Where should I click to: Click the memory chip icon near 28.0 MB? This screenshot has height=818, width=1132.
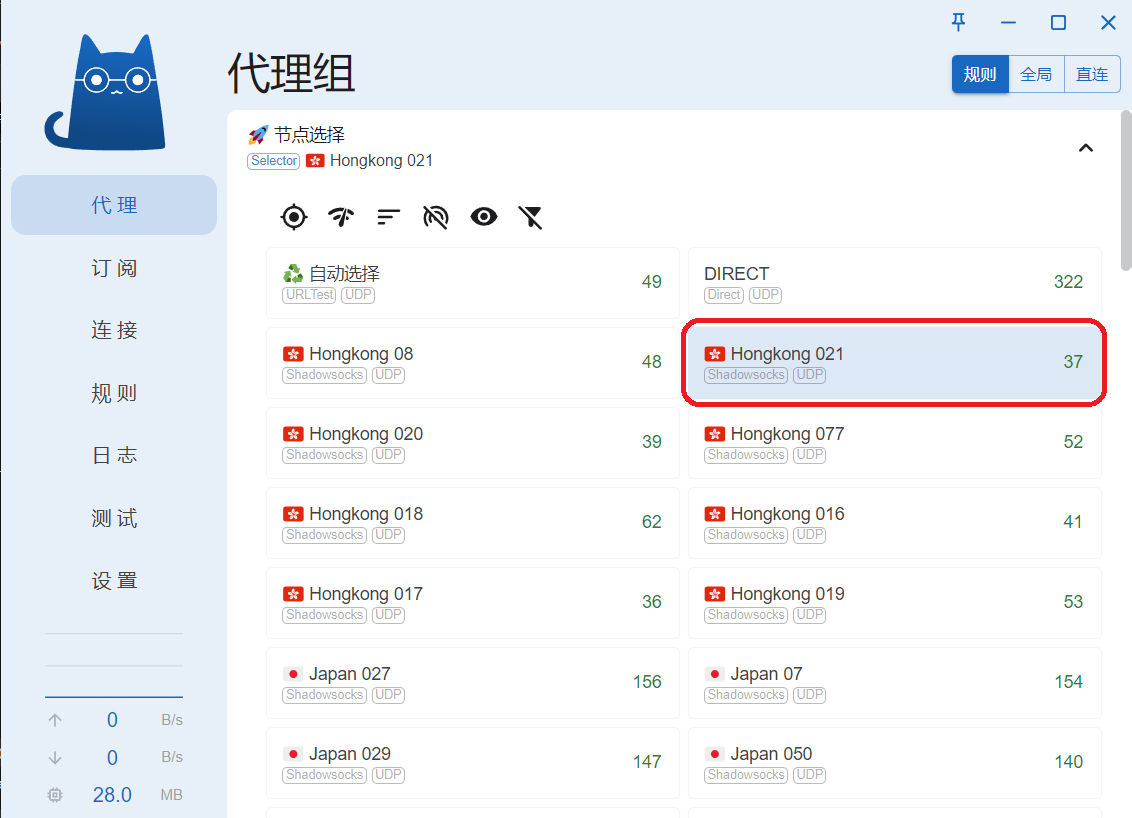coord(55,795)
